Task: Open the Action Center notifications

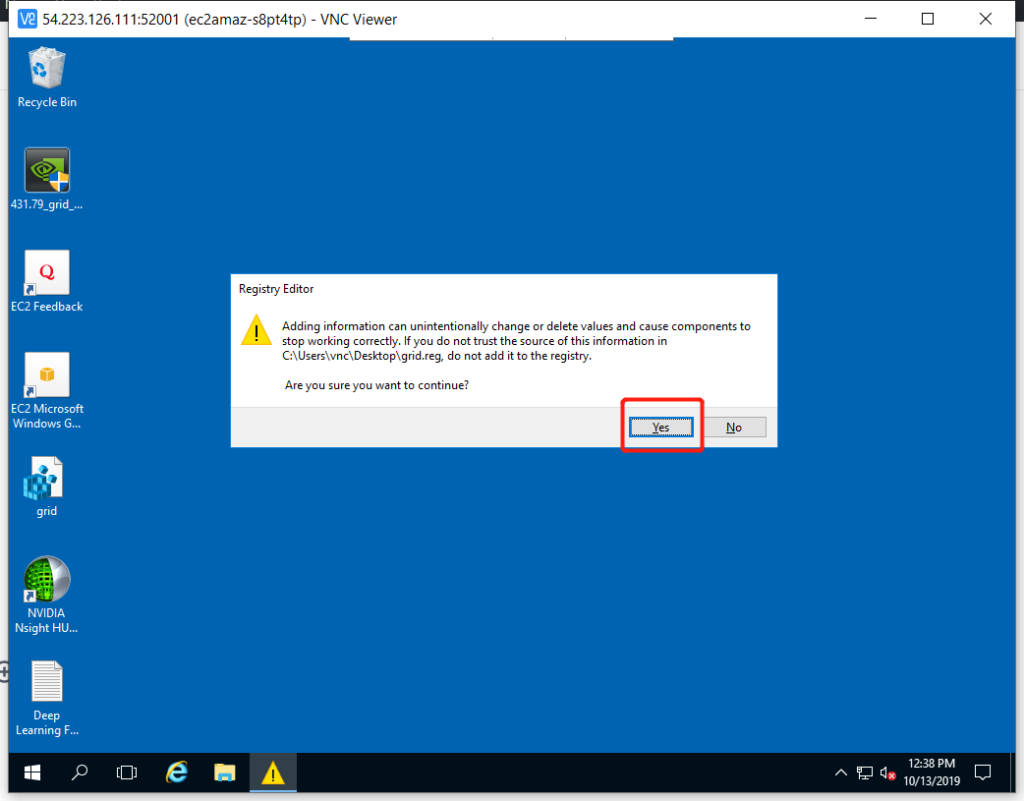Action: tap(982, 772)
